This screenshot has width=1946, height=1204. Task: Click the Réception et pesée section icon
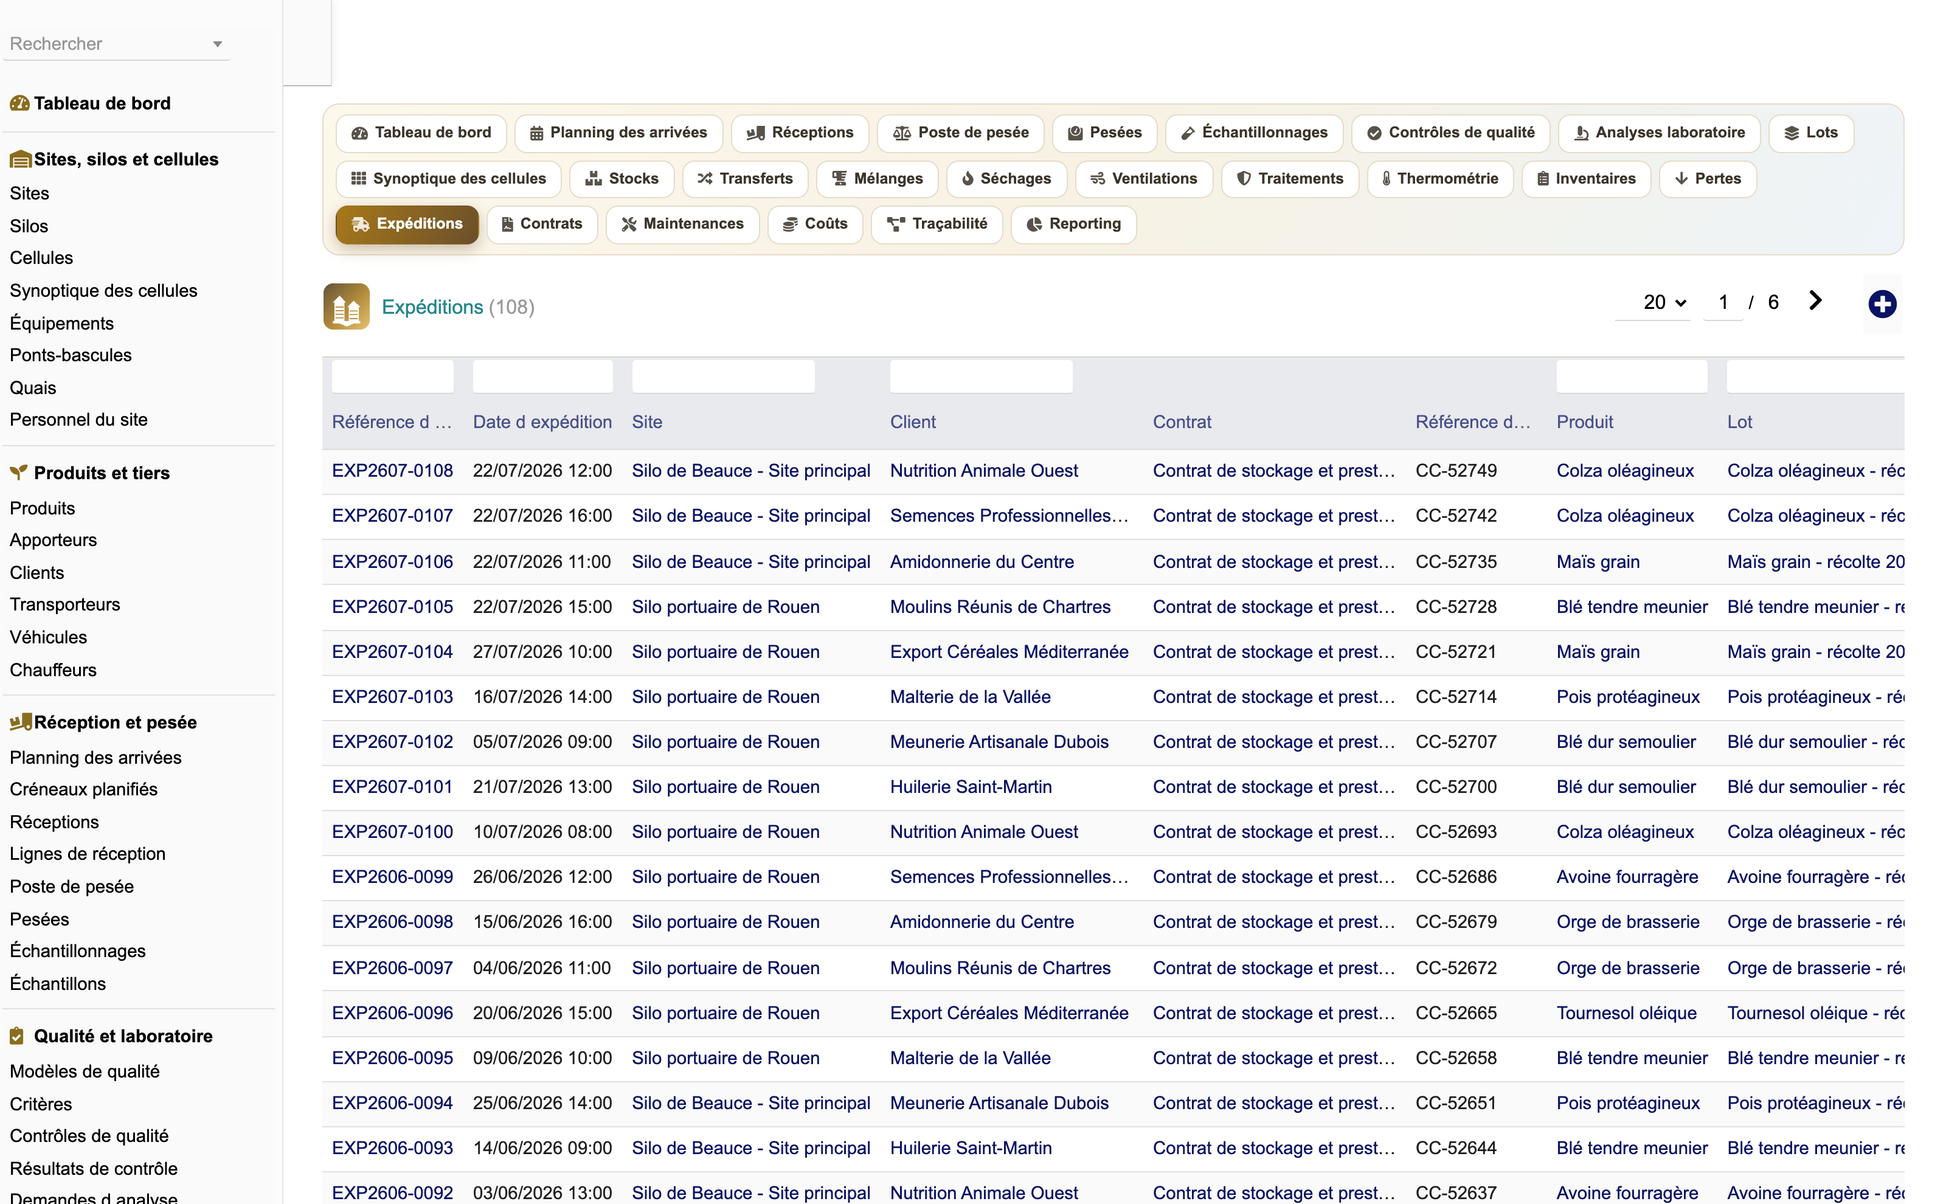20,722
